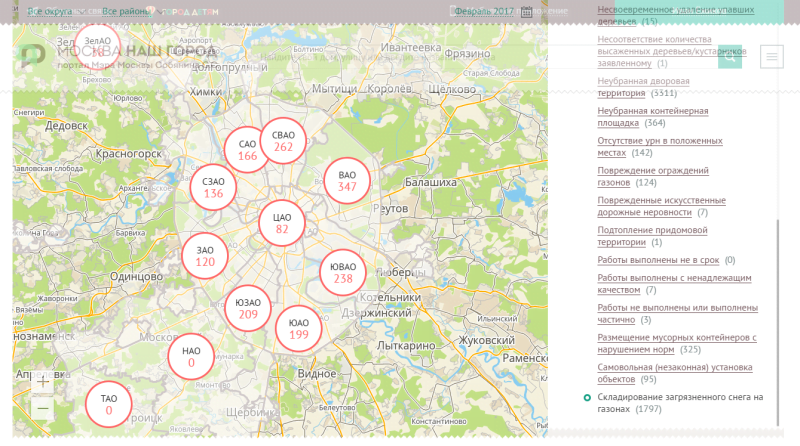800x446 pixels.
Task: Open the ВАО 347 map marker
Action: pos(347,181)
